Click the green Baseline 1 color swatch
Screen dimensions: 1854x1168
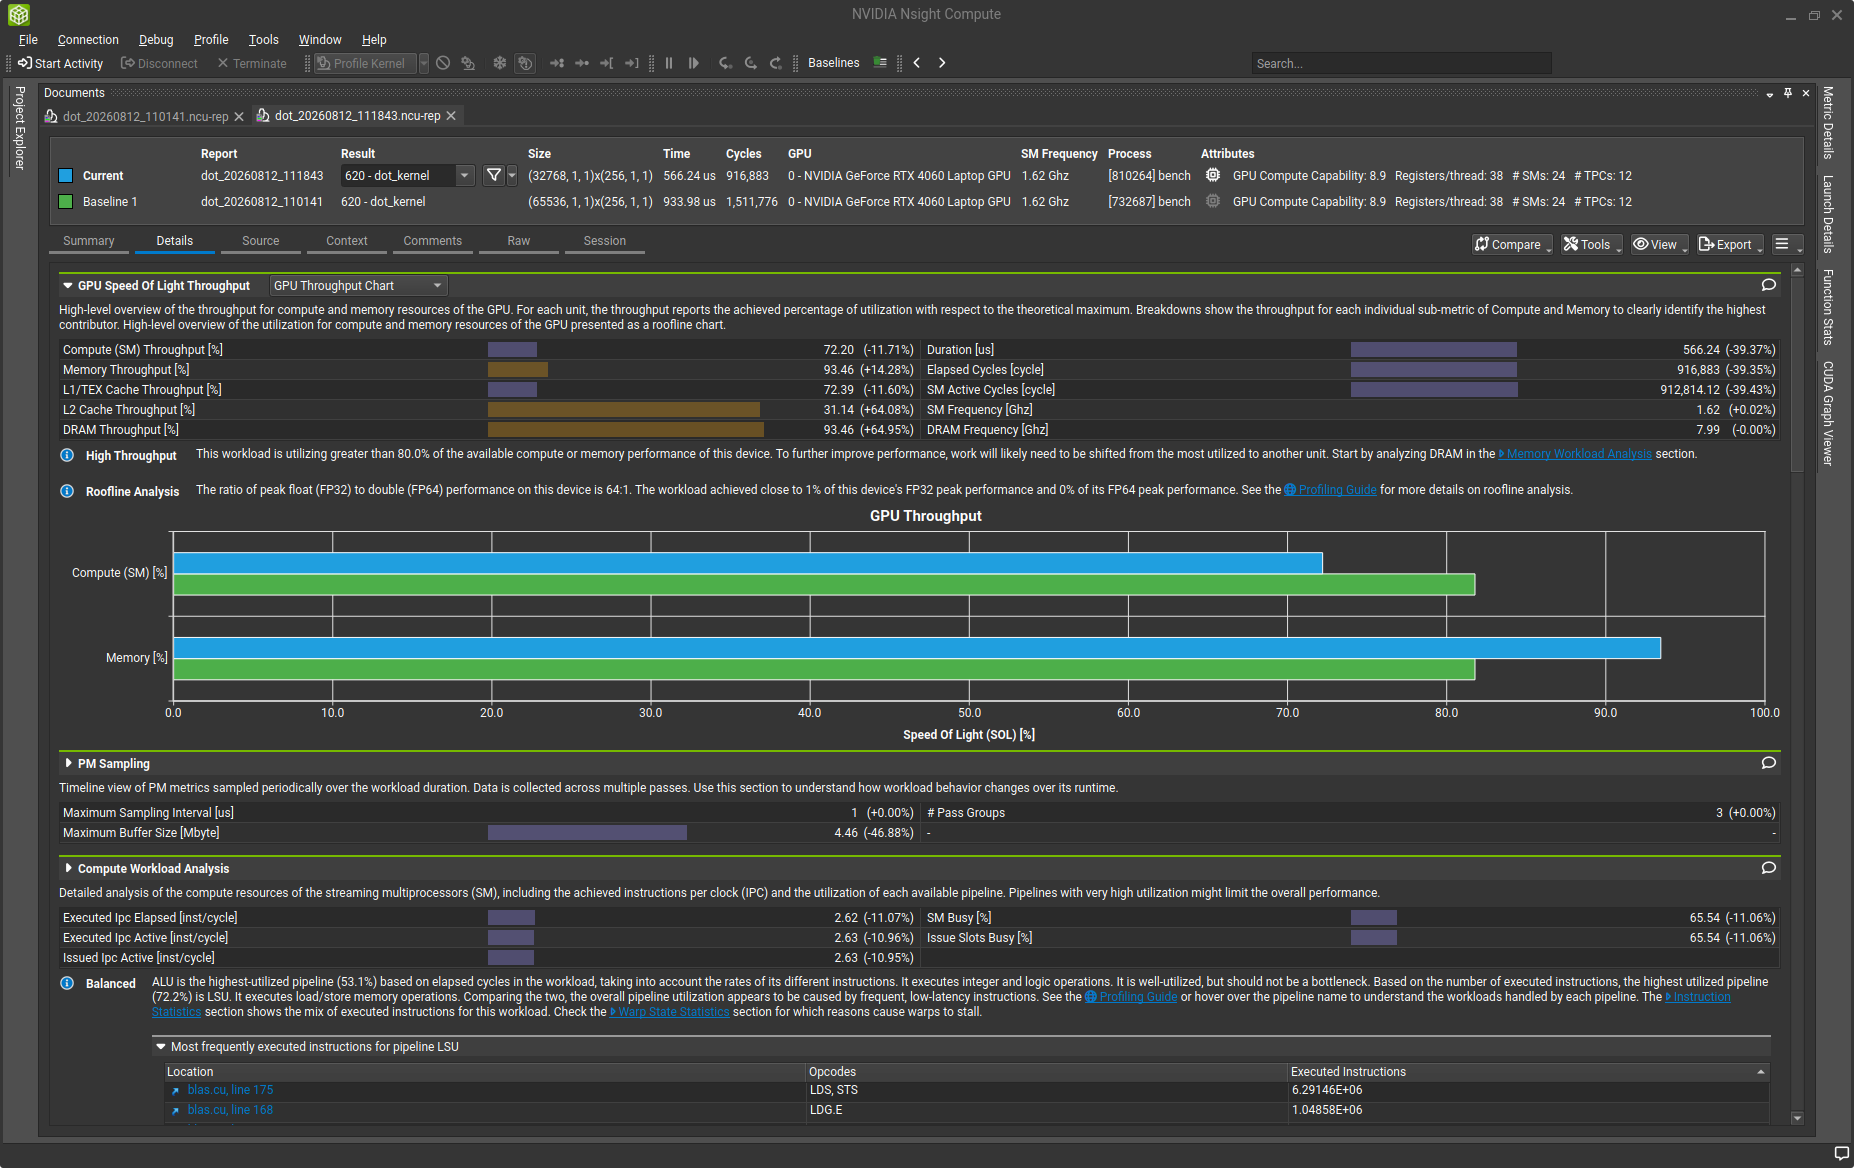coord(66,201)
